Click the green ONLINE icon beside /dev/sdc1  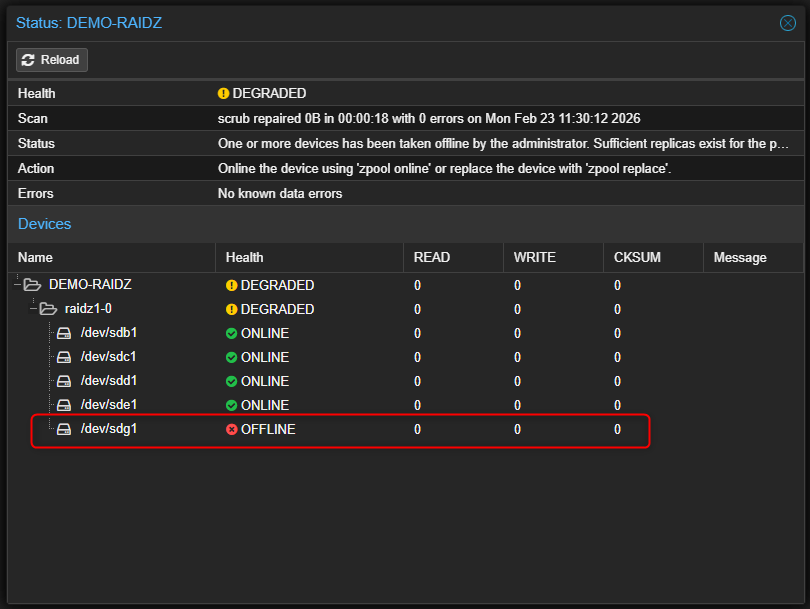point(231,357)
